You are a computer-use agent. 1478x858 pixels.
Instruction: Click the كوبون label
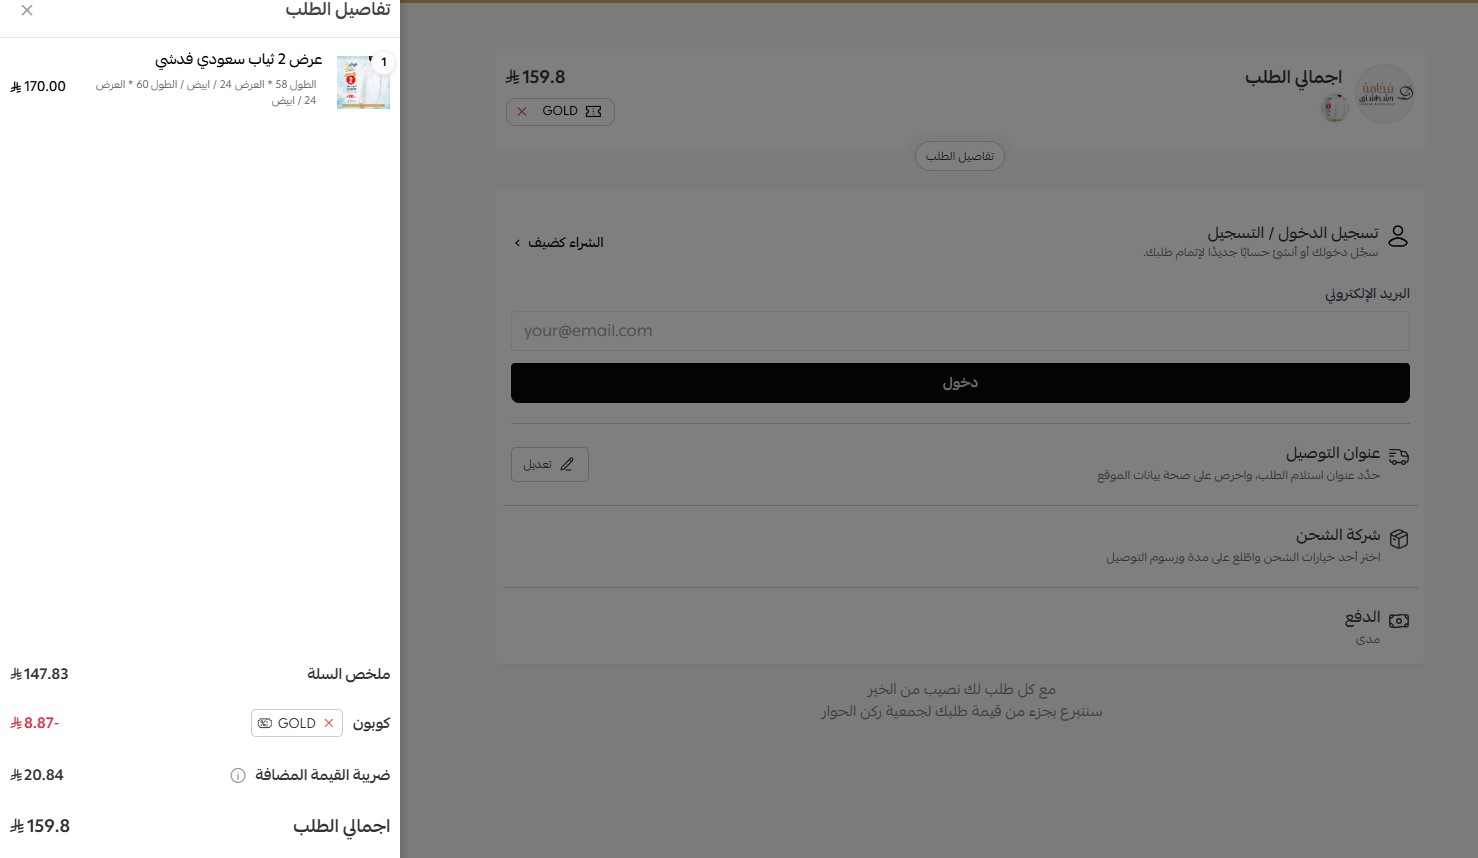[371, 723]
